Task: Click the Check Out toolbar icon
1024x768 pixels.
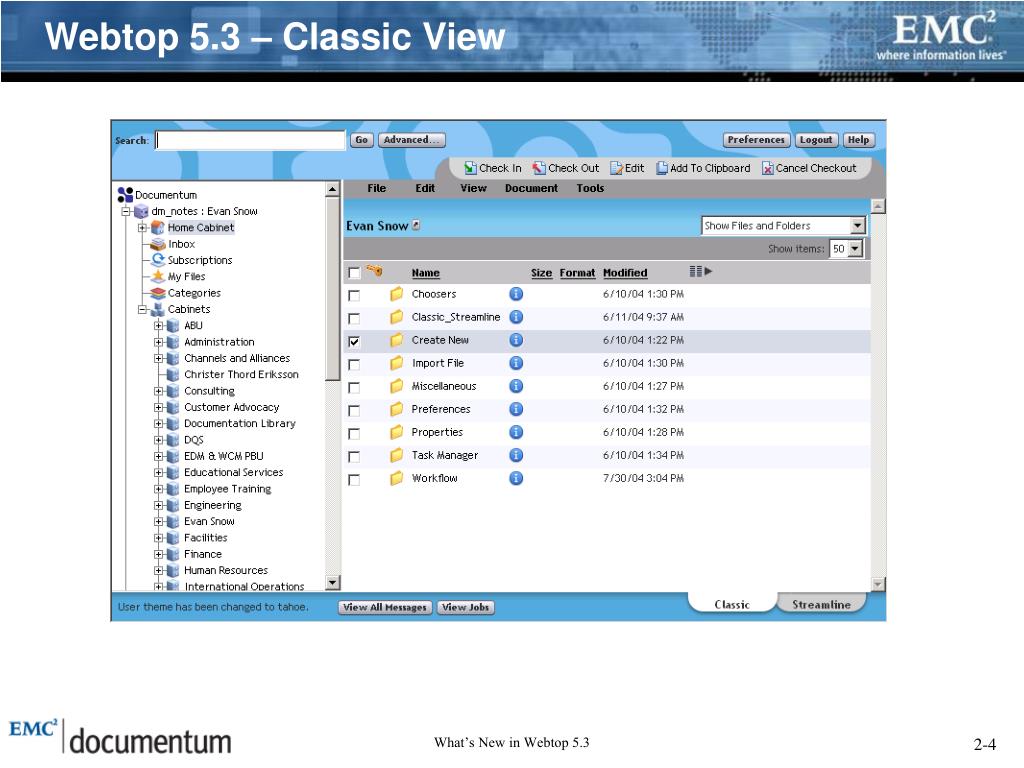Action: (539, 168)
